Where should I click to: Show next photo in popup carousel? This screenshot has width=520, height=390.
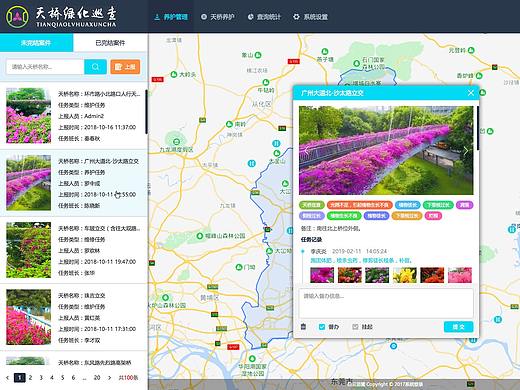click(x=466, y=151)
